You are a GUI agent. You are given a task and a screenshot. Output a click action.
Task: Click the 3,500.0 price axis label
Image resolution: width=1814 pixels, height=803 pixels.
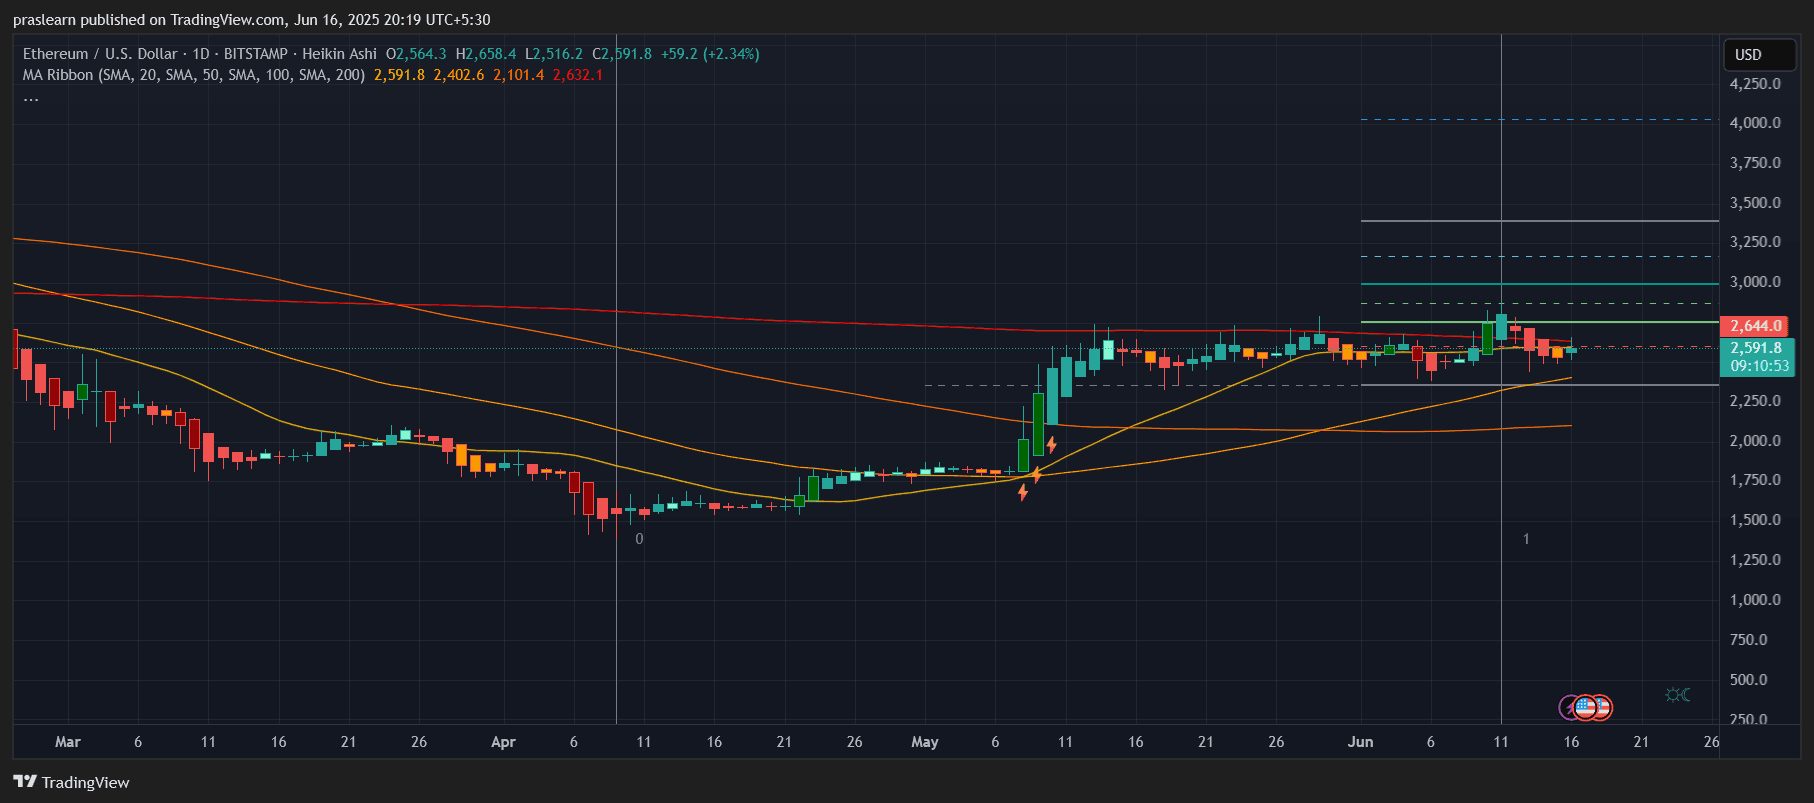pos(1755,203)
